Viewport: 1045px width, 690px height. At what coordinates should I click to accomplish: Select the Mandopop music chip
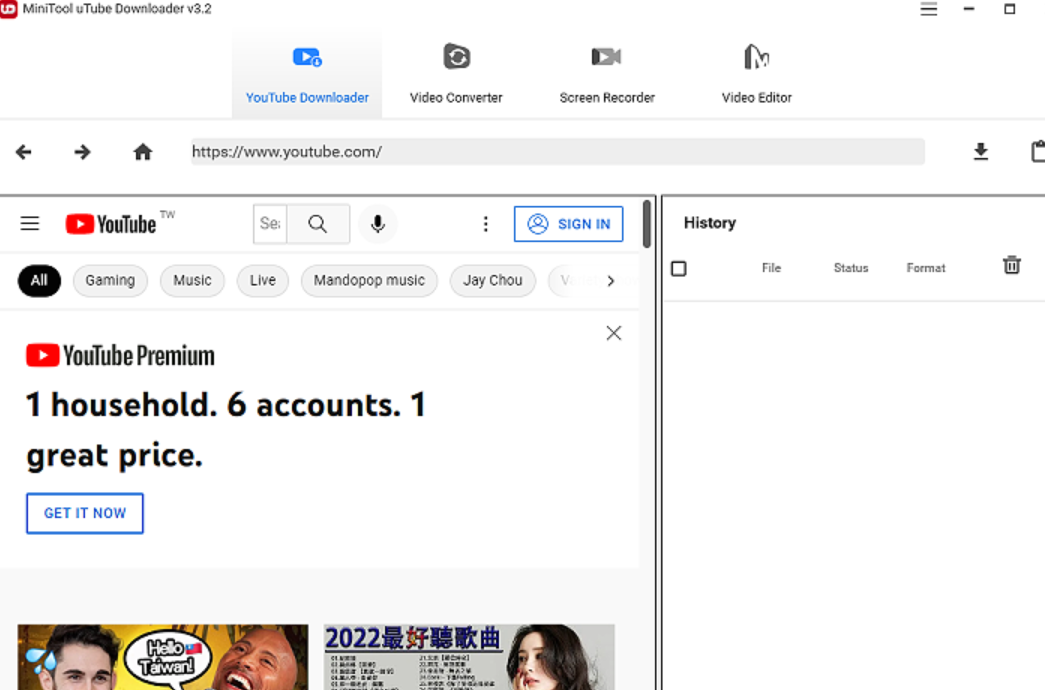369,281
